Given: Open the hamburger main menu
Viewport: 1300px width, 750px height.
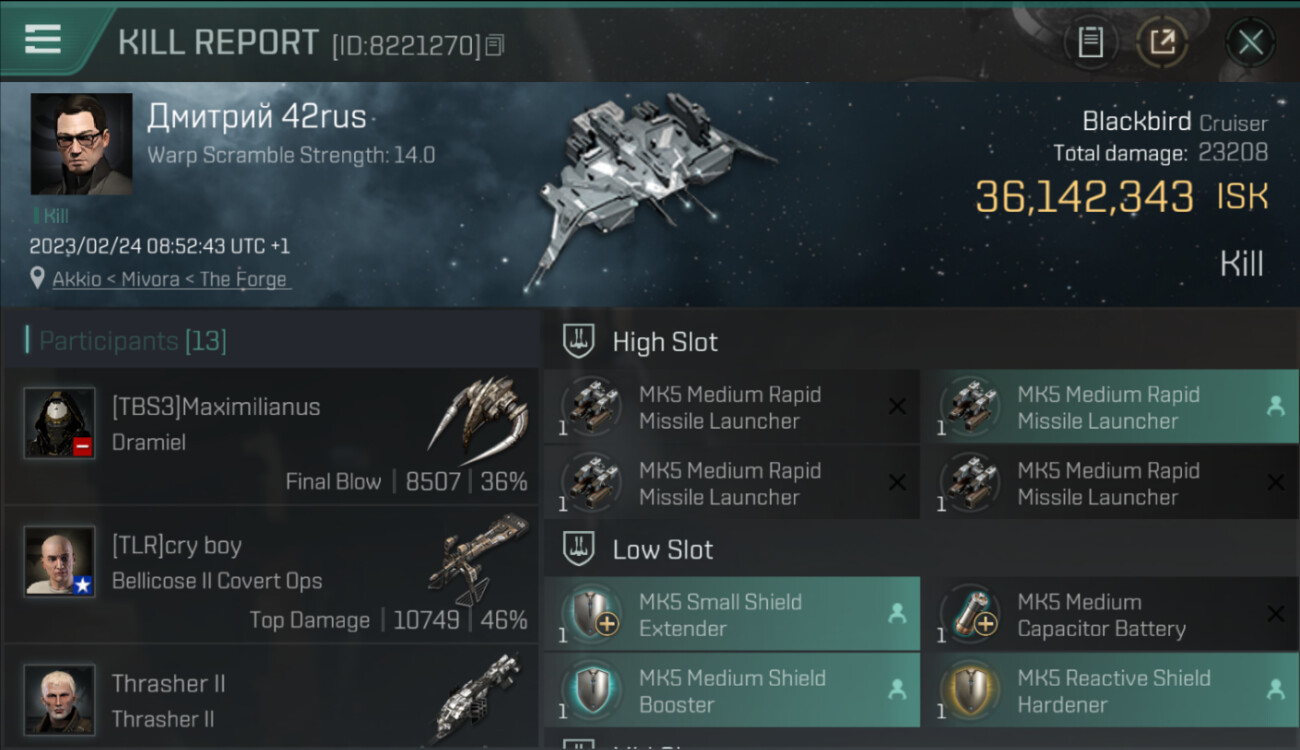Looking at the screenshot, I should pyautogui.click(x=42, y=40).
